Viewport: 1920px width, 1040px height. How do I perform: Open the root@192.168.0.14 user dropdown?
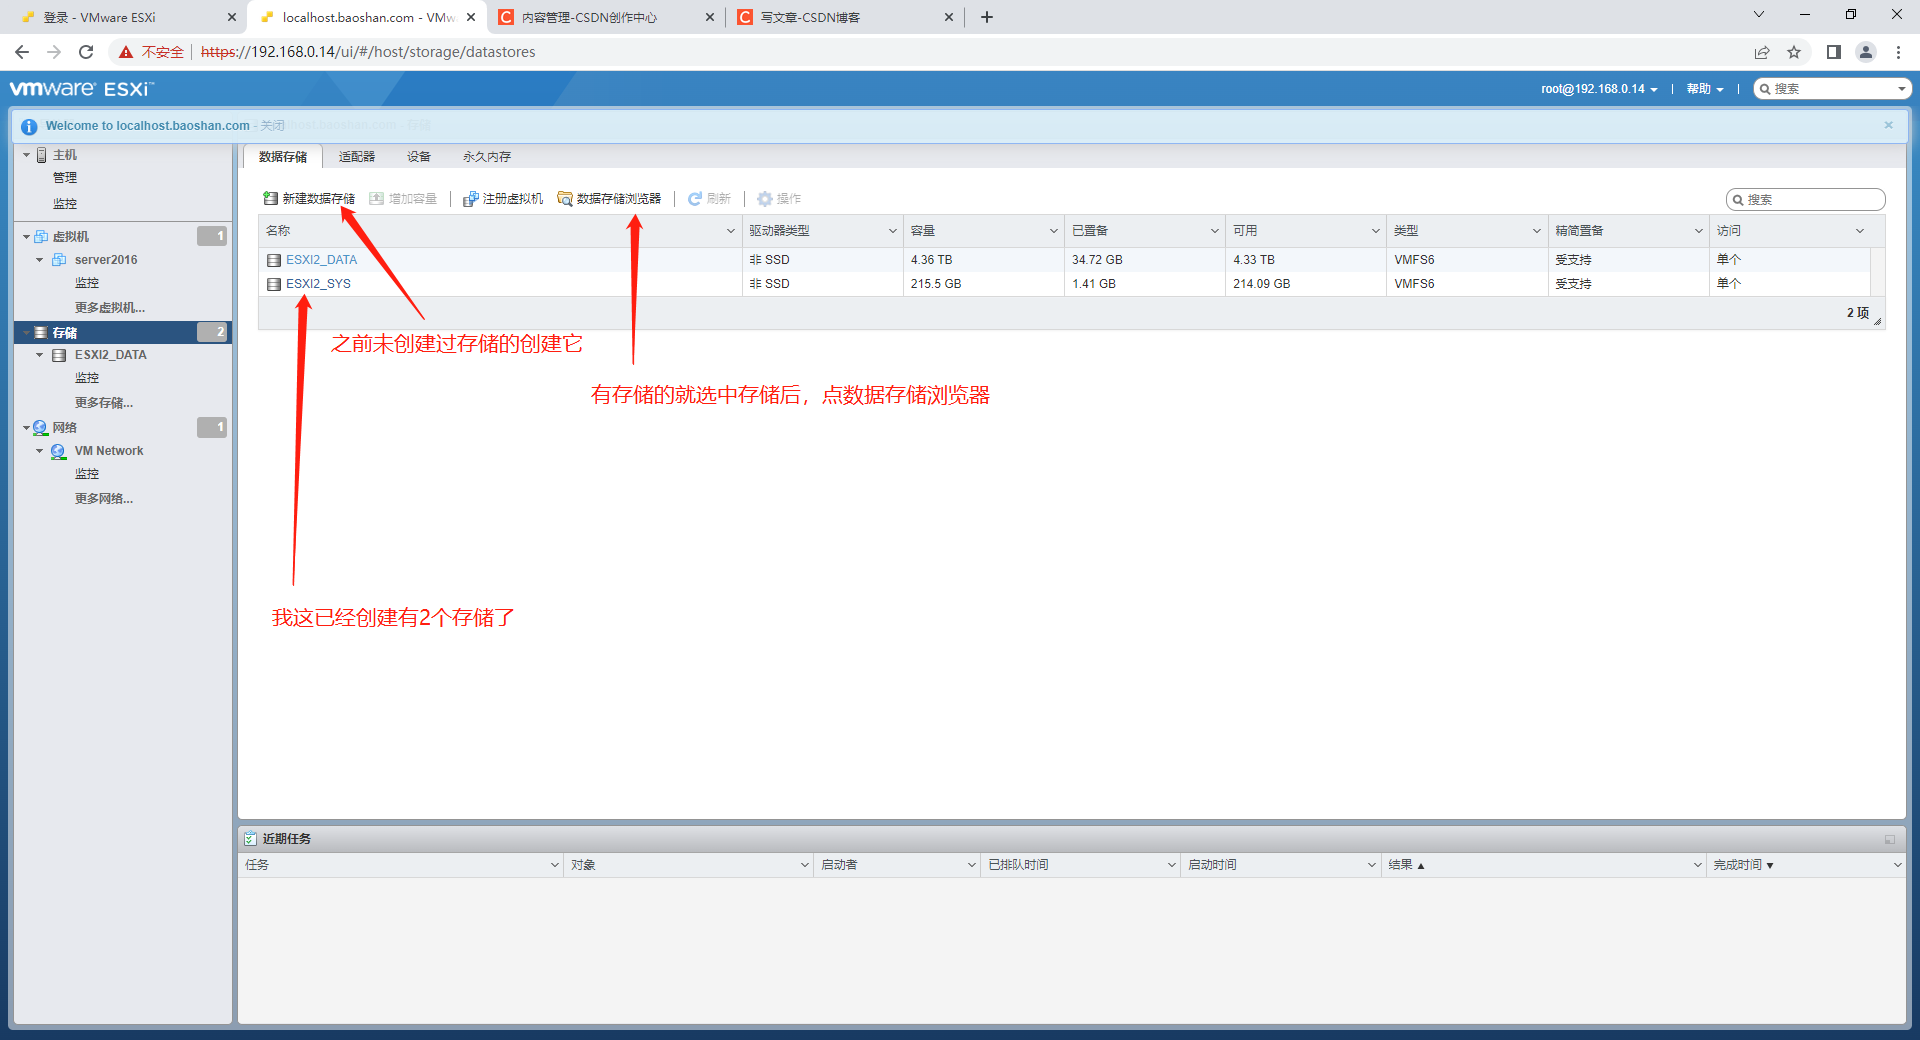pos(1599,89)
